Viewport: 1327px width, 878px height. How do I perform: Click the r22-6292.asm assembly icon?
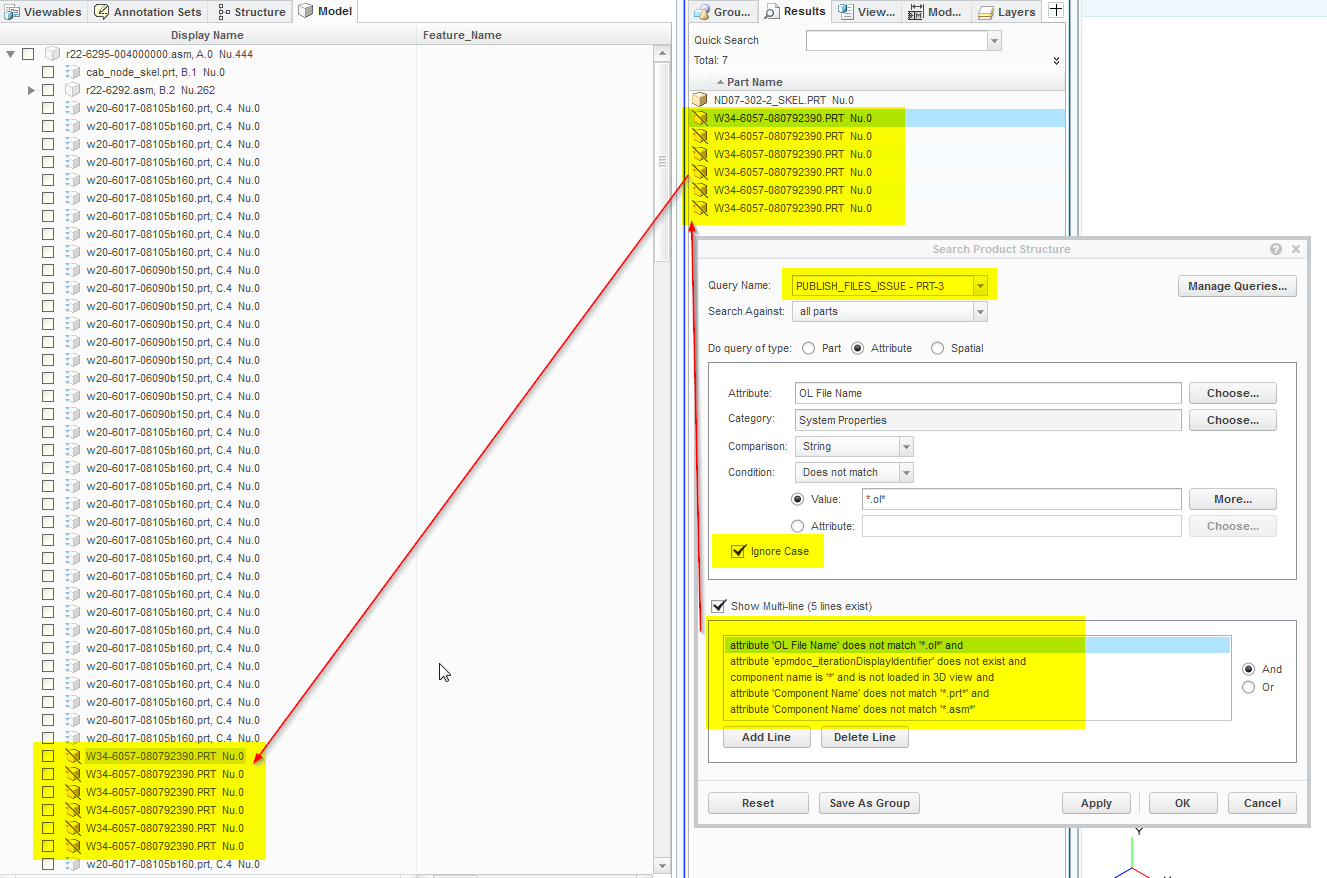coord(72,90)
